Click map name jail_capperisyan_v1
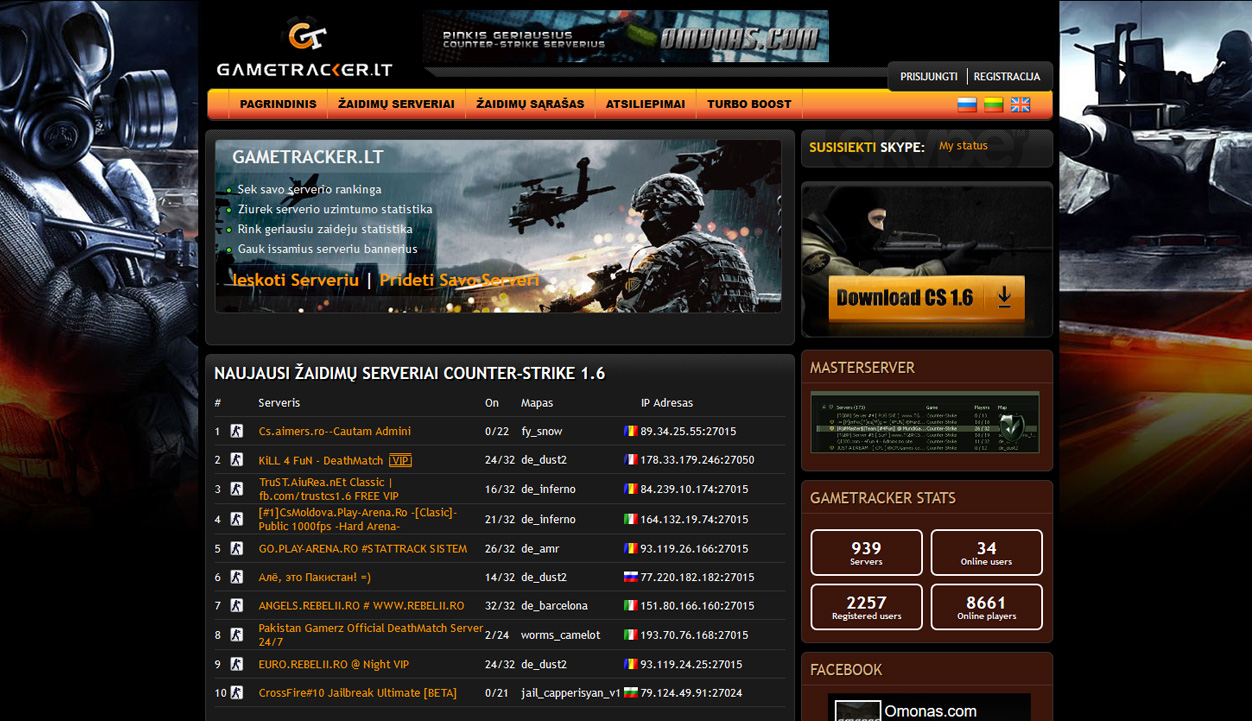The width and height of the screenshot is (1252, 721). click(571, 692)
